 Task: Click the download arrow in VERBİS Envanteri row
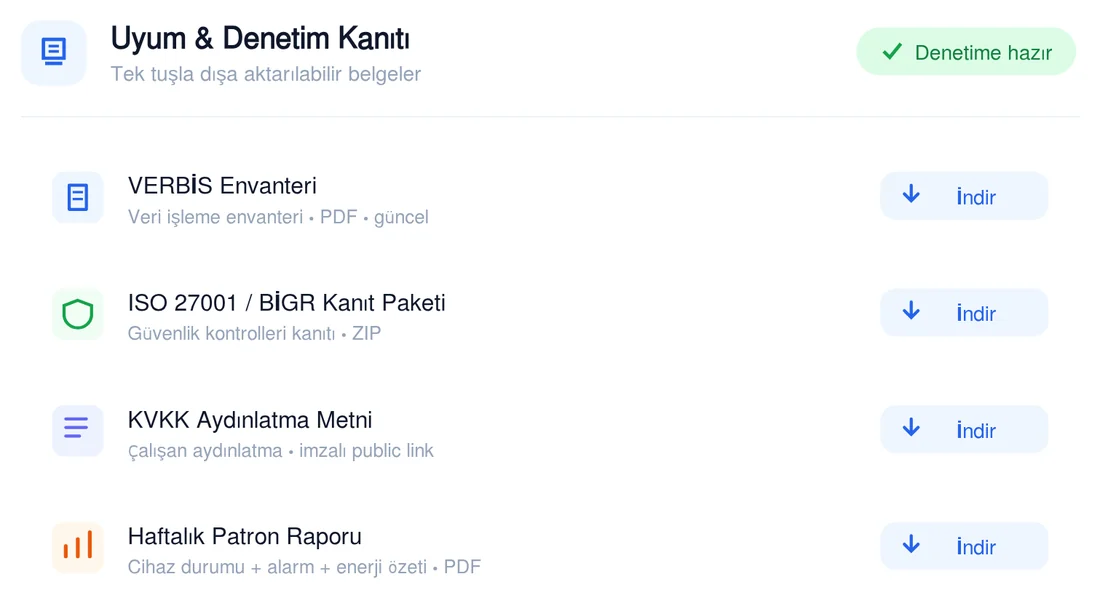pyautogui.click(x=911, y=194)
